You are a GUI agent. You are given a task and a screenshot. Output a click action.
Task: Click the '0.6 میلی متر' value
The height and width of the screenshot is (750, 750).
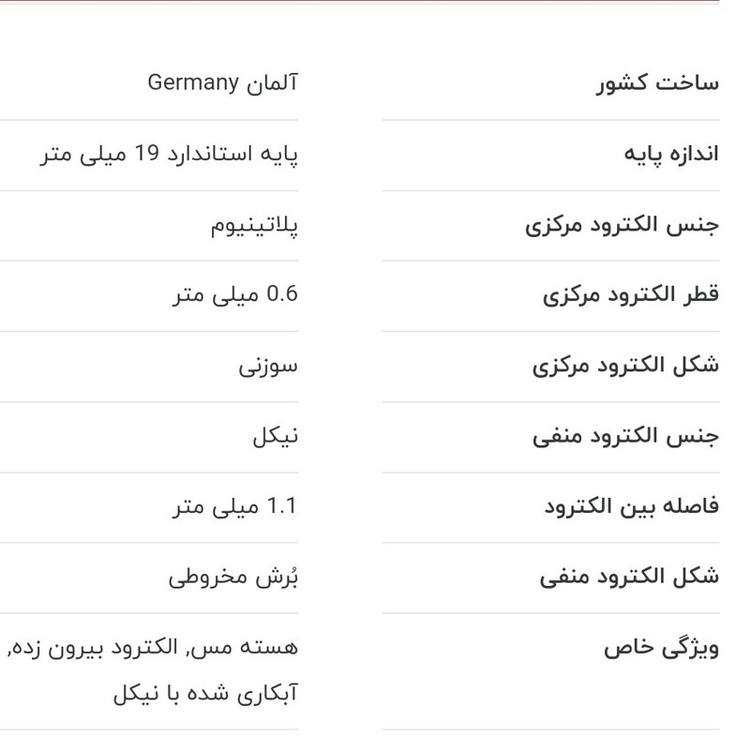pos(234,295)
